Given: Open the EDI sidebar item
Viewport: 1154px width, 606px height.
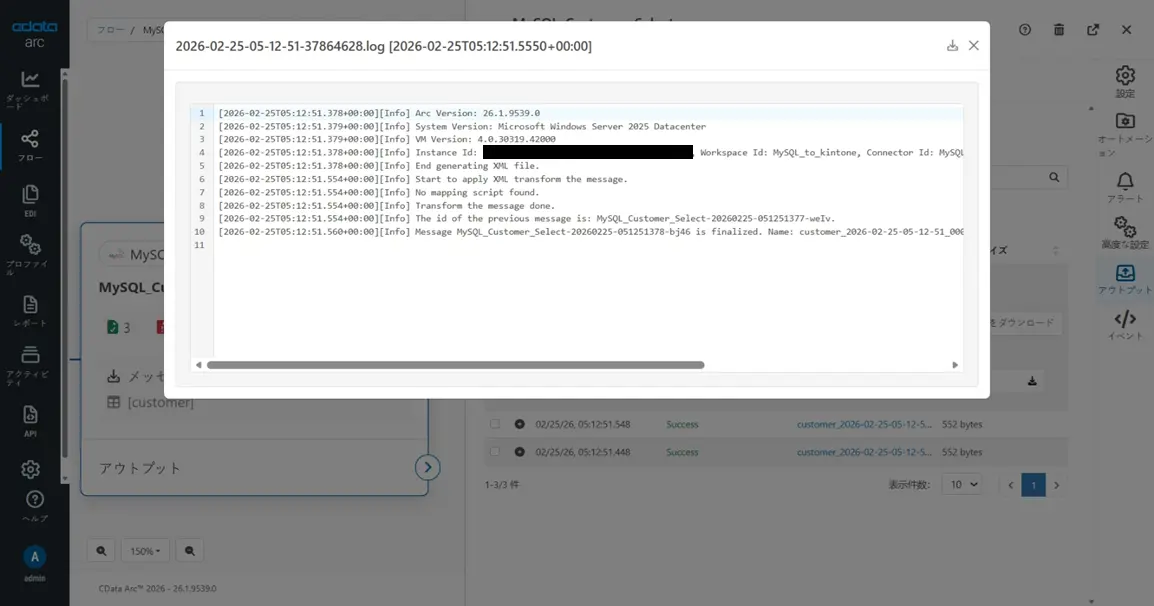Looking at the screenshot, I should pyautogui.click(x=30, y=201).
